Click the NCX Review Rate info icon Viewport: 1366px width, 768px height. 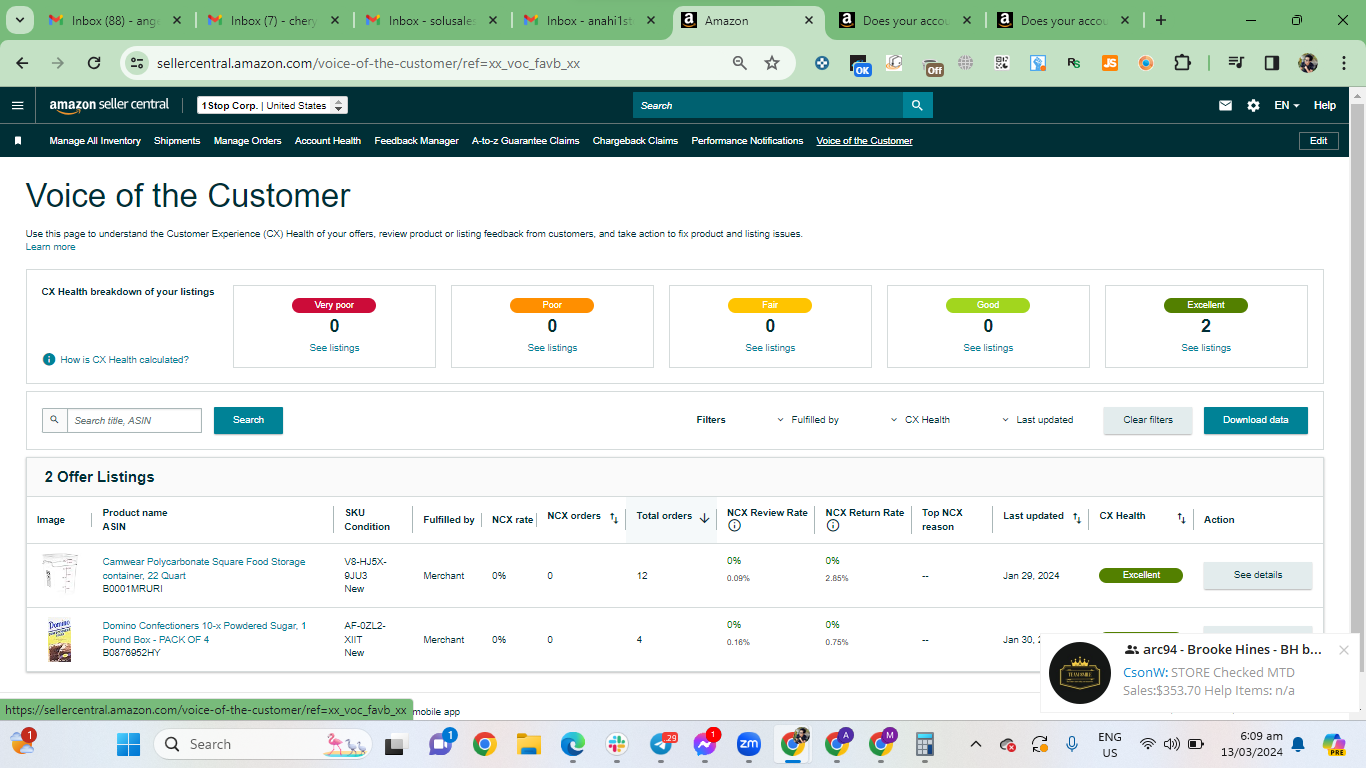coord(734,526)
